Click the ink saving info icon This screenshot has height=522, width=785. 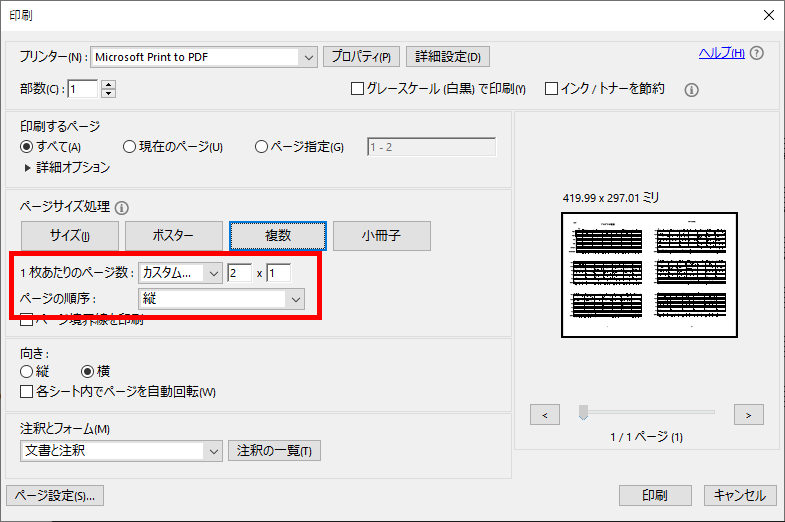[691, 90]
